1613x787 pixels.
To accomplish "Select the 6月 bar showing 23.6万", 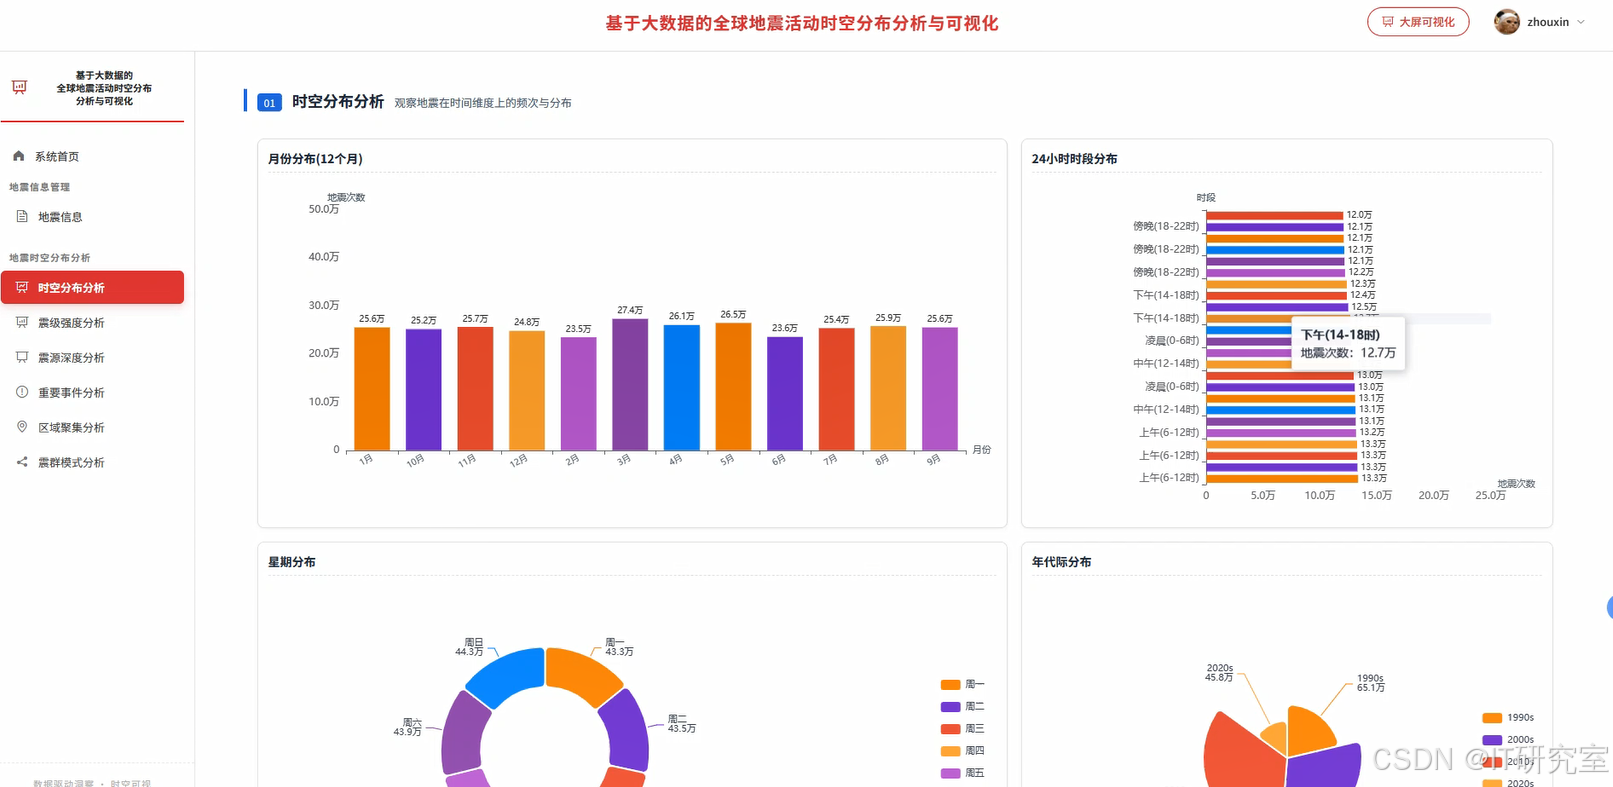I will click(x=785, y=394).
